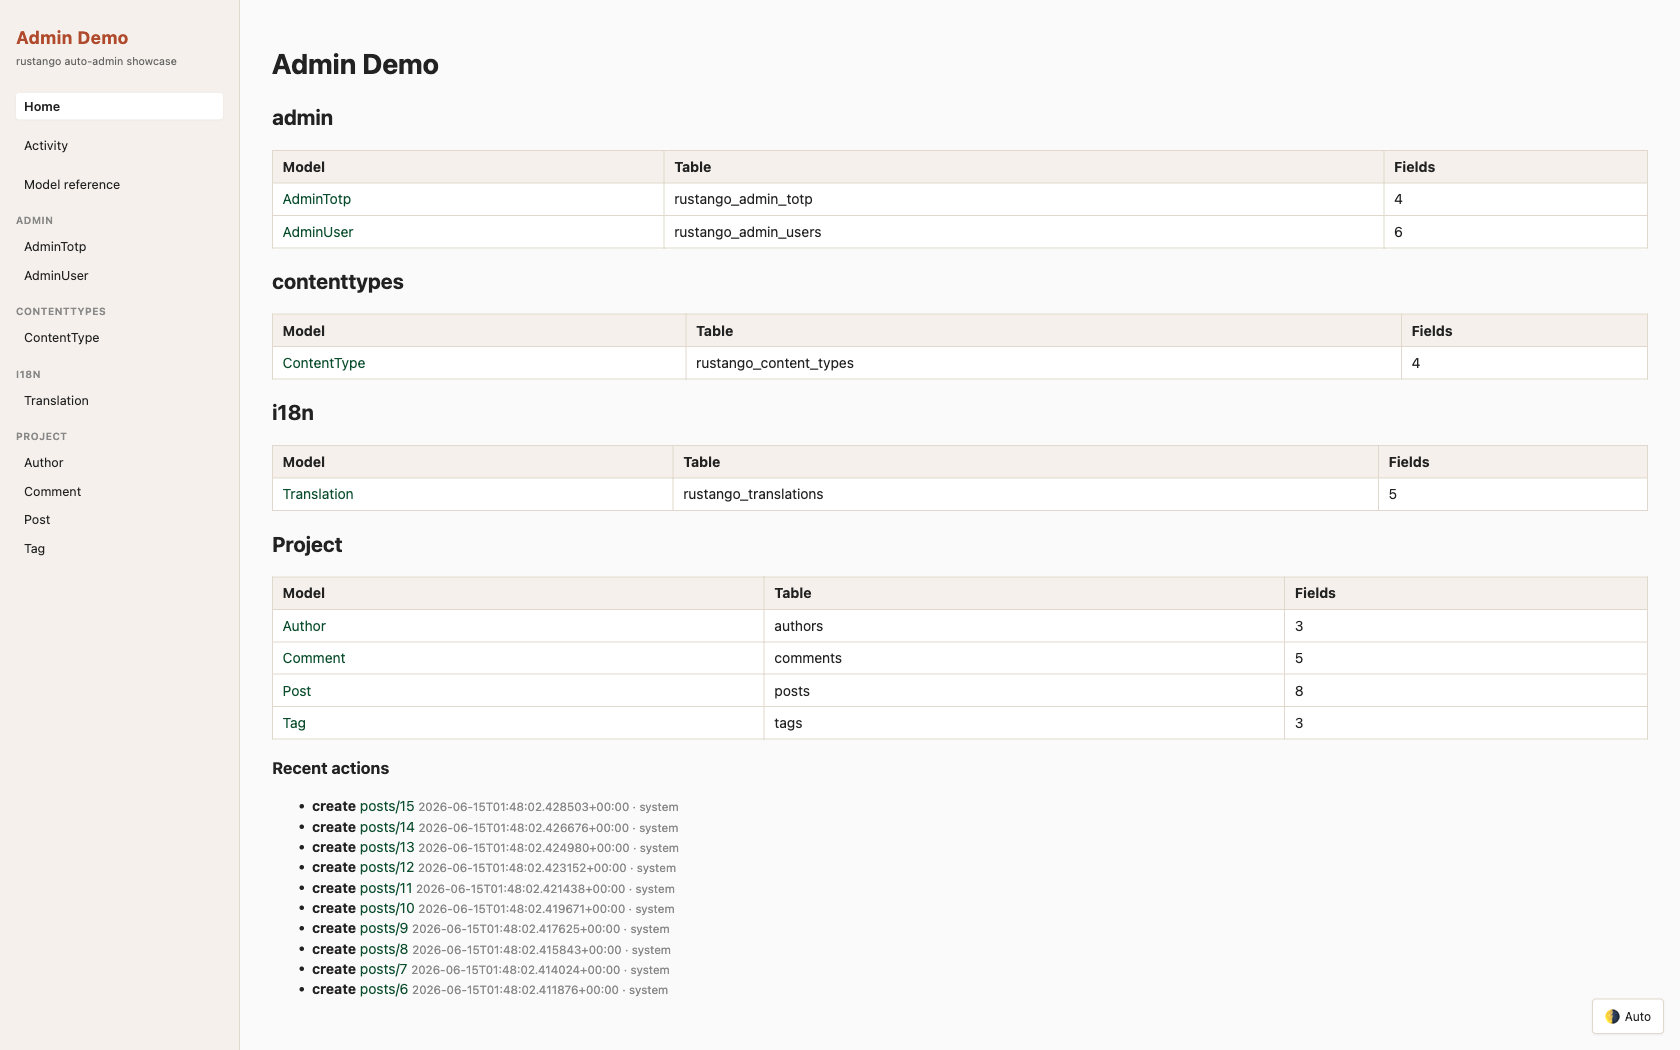Open the posts/6 recent action link
Screen dimensions: 1680x1050
[384, 989]
